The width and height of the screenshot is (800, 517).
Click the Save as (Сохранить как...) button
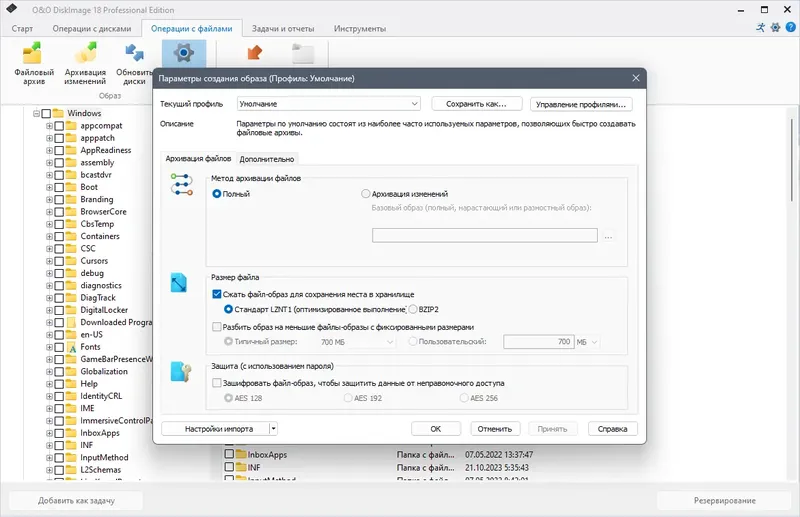coord(477,104)
